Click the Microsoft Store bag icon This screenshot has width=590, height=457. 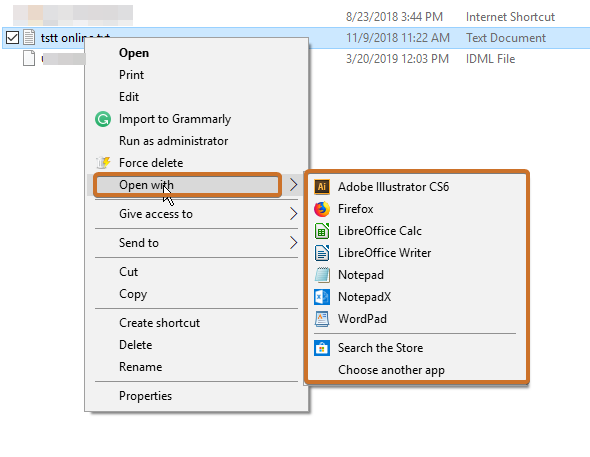tap(322, 348)
